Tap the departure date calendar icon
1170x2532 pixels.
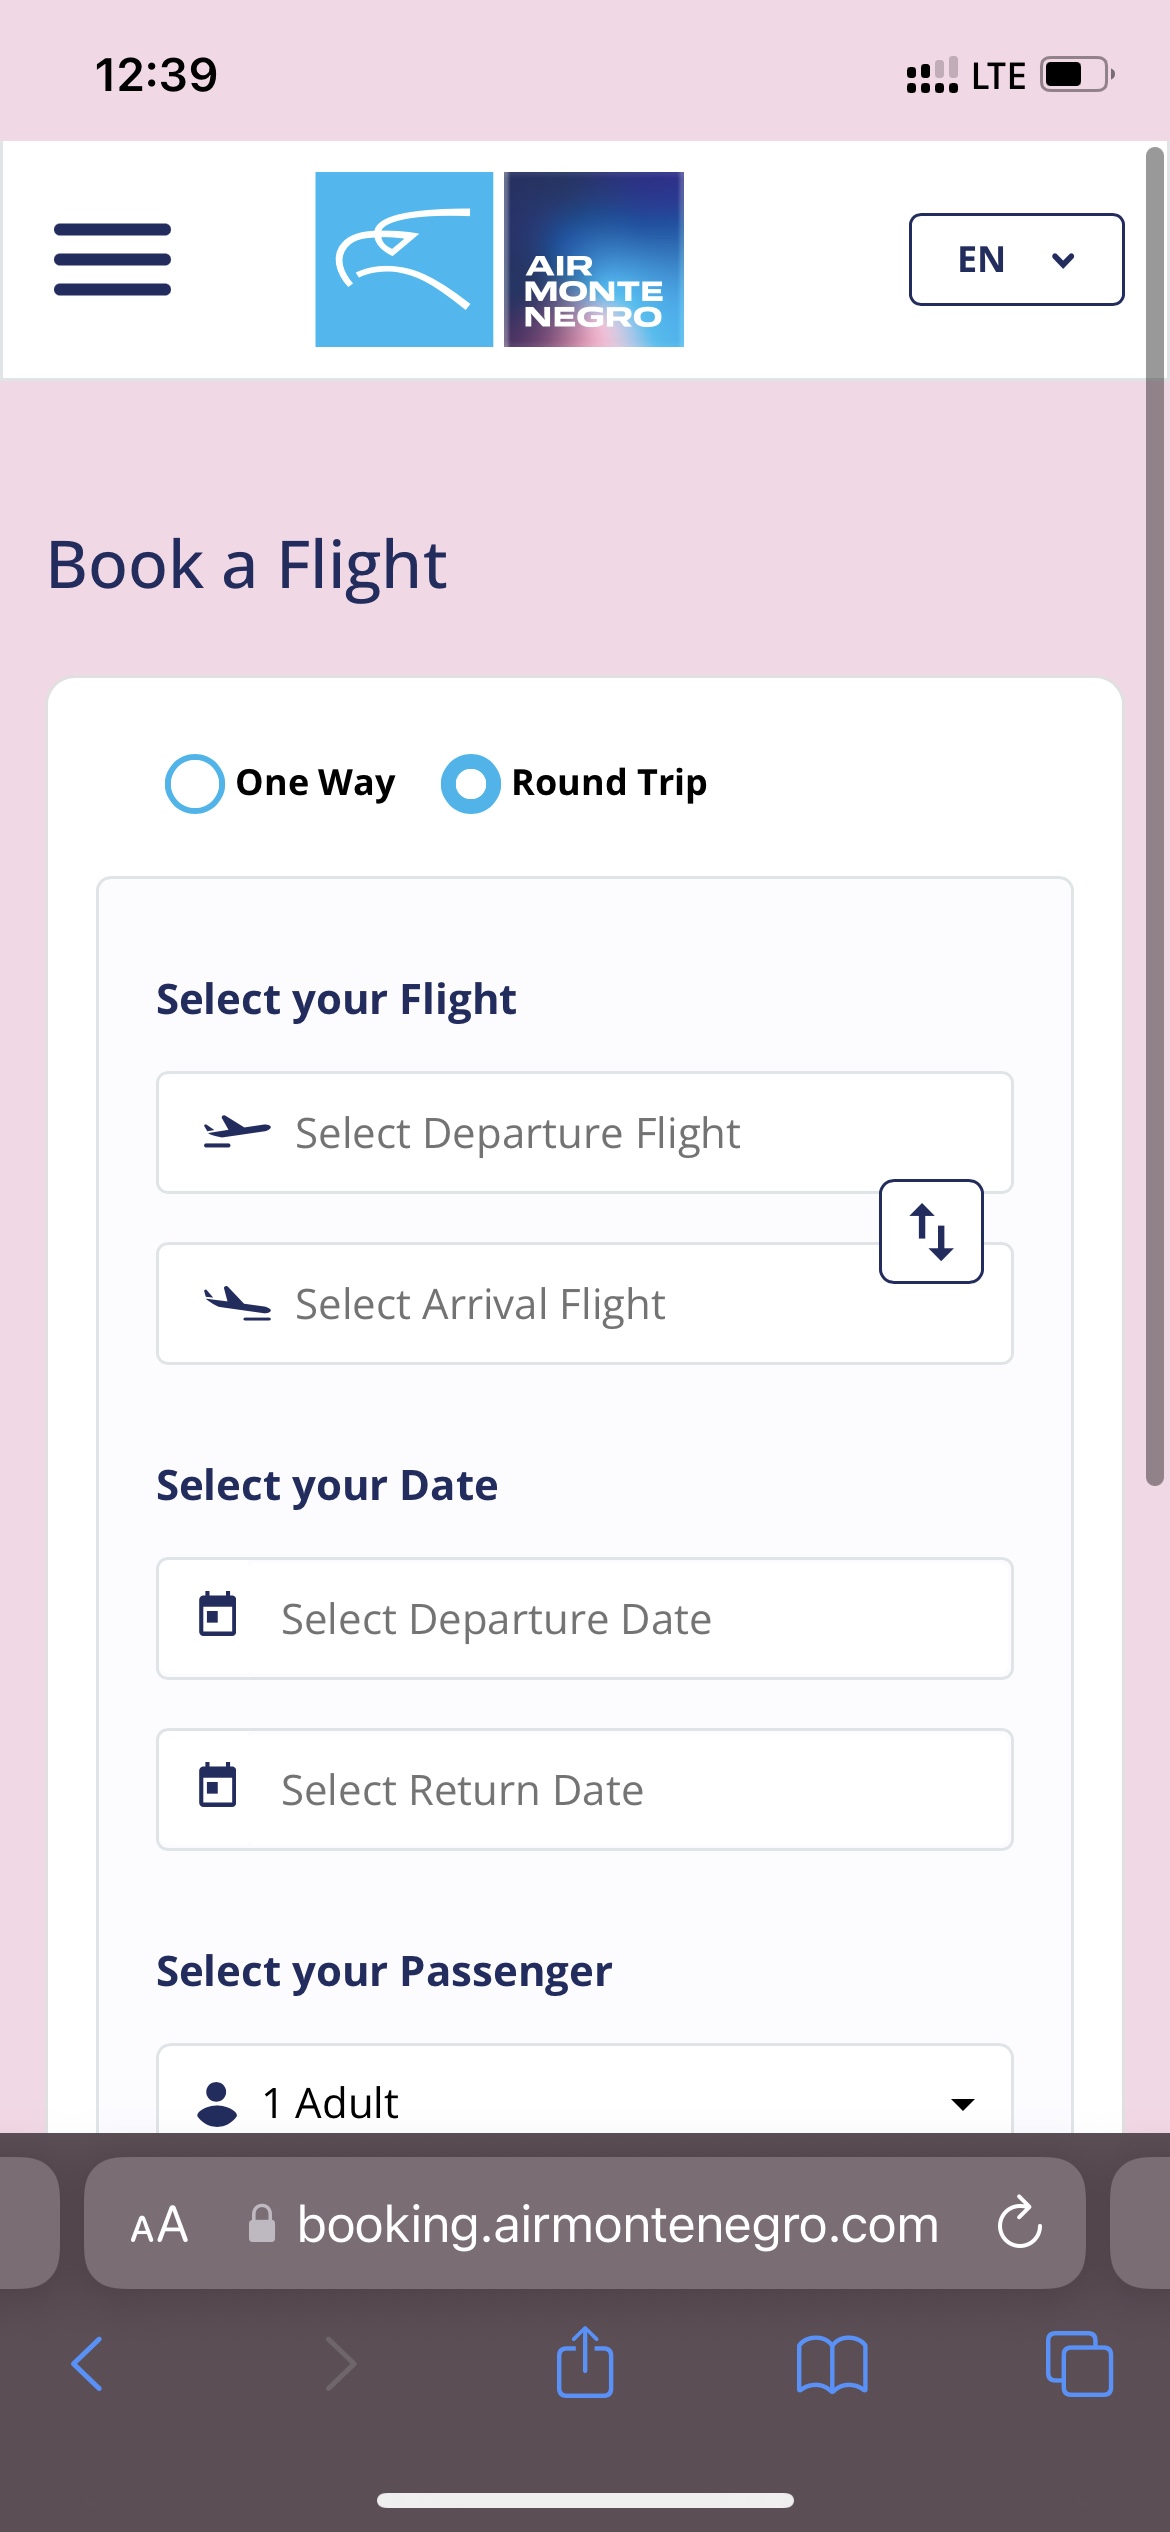(x=218, y=1614)
